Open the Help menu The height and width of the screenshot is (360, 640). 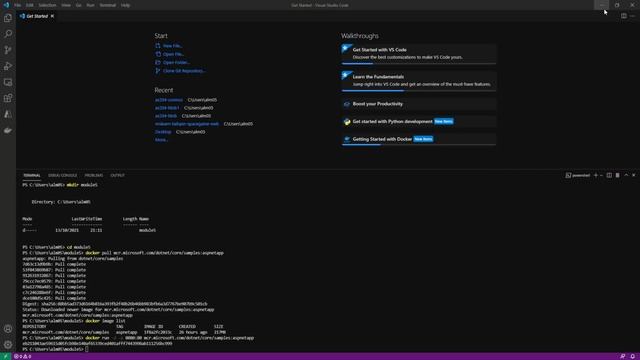pos(125,5)
